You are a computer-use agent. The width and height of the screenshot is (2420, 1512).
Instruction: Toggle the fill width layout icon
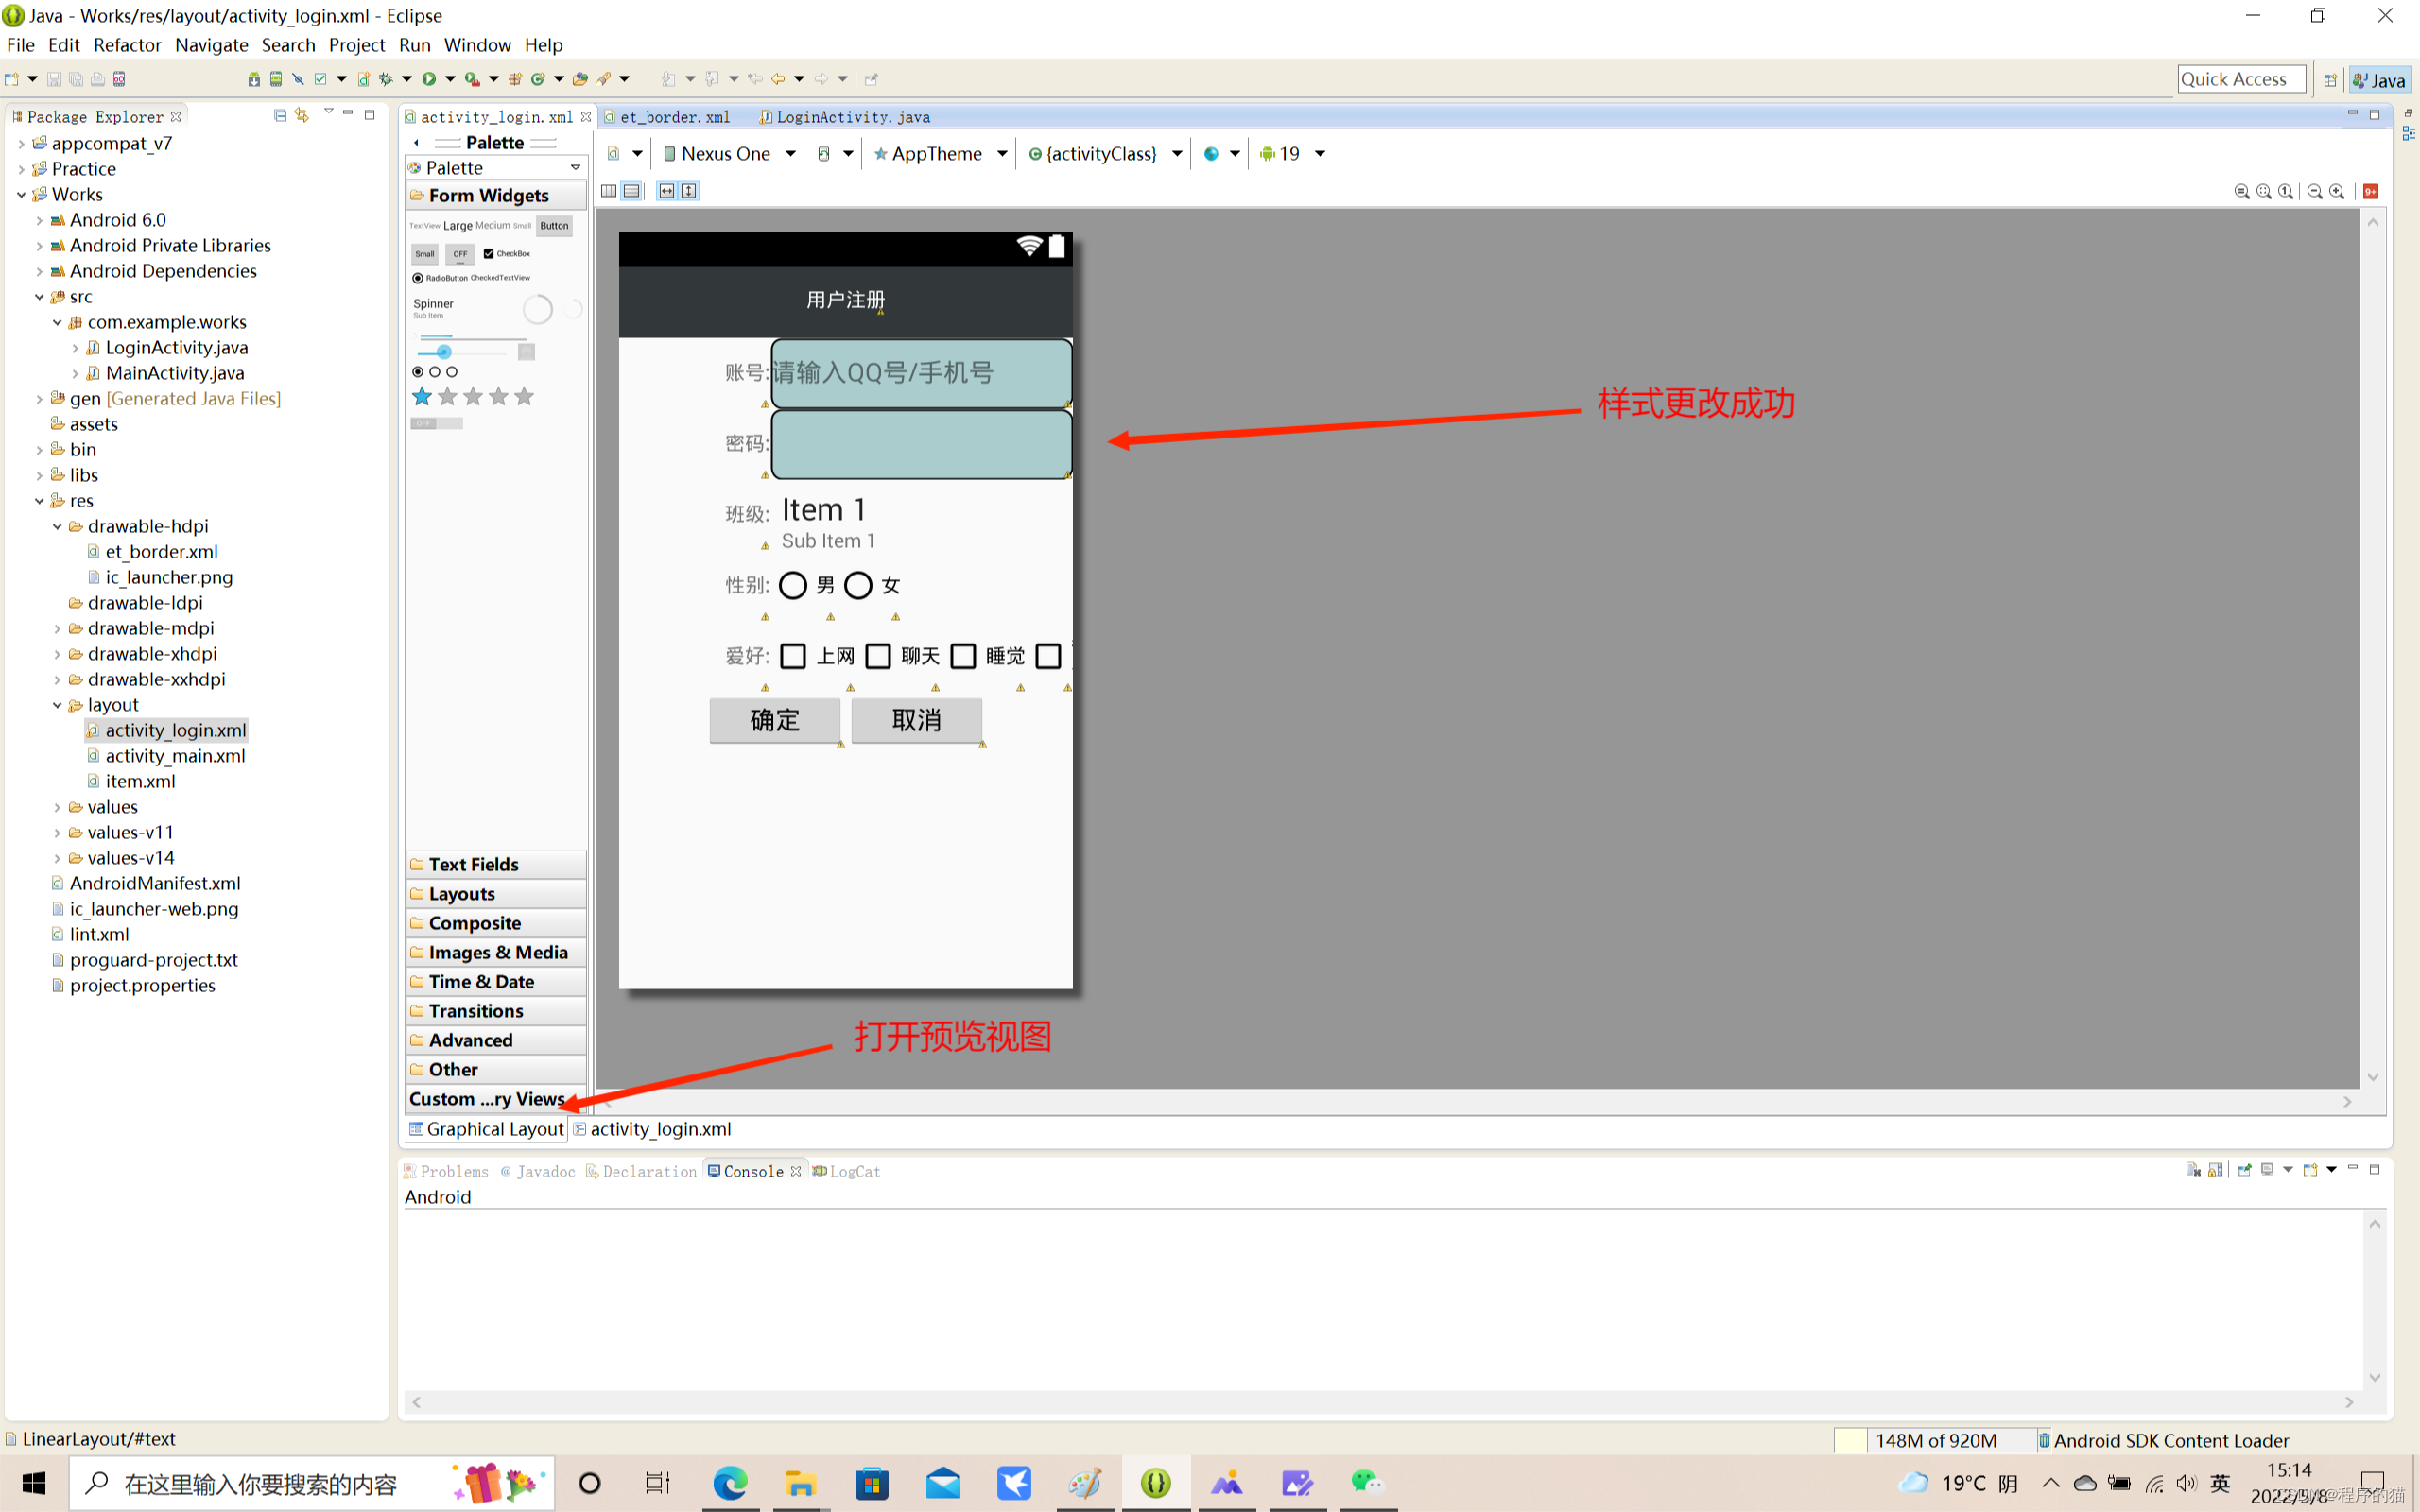click(667, 191)
